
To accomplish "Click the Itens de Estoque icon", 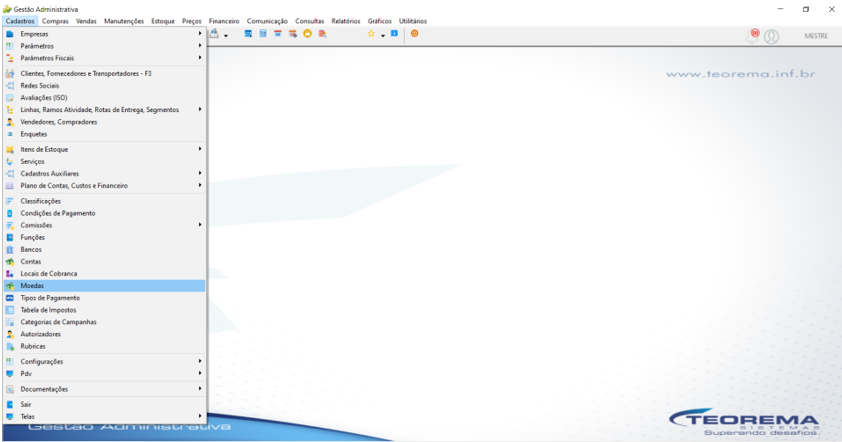I will (x=10, y=149).
